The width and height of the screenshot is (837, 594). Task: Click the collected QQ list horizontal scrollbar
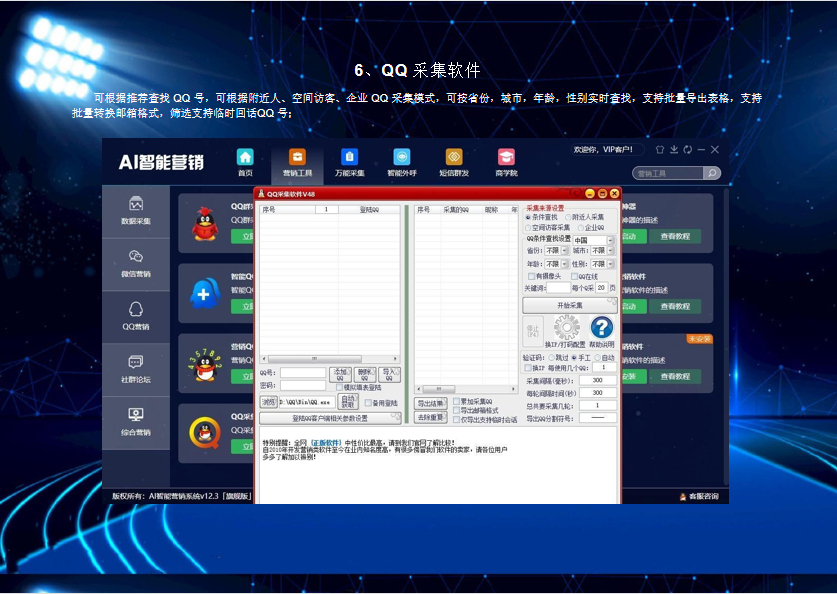[x=466, y=389]
